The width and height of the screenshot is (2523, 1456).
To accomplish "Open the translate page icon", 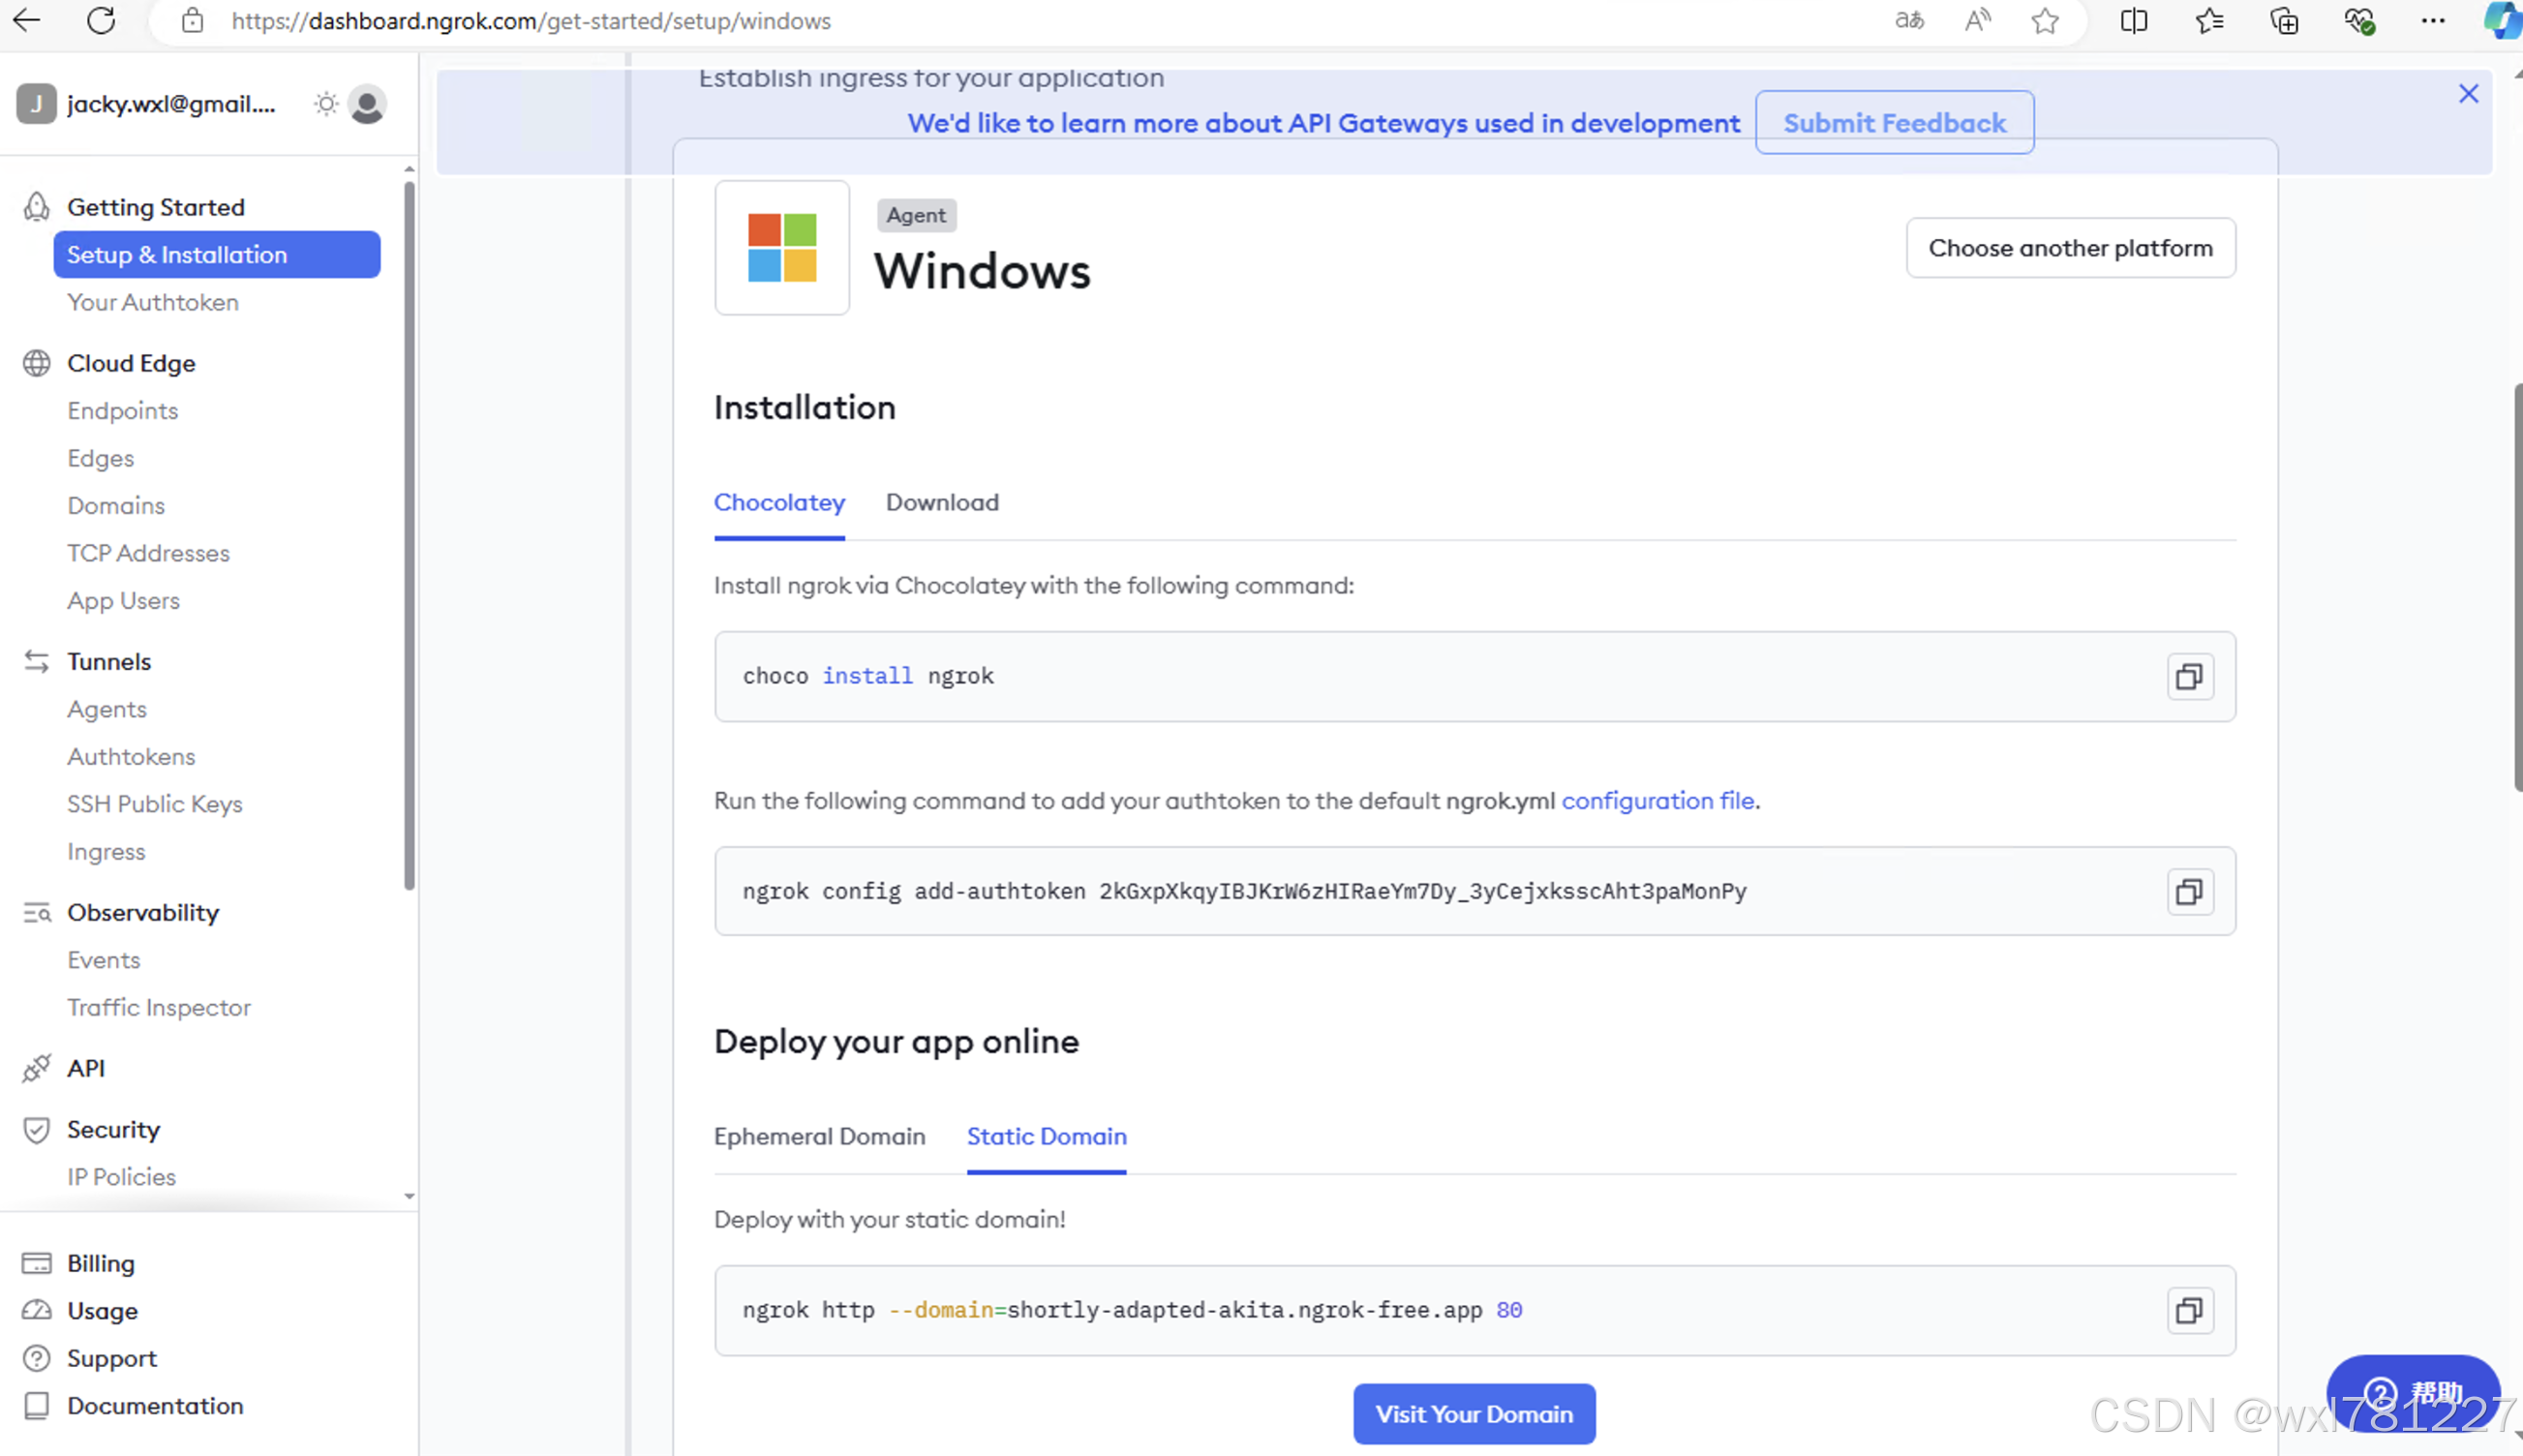I will click(x=1909, y=20).
